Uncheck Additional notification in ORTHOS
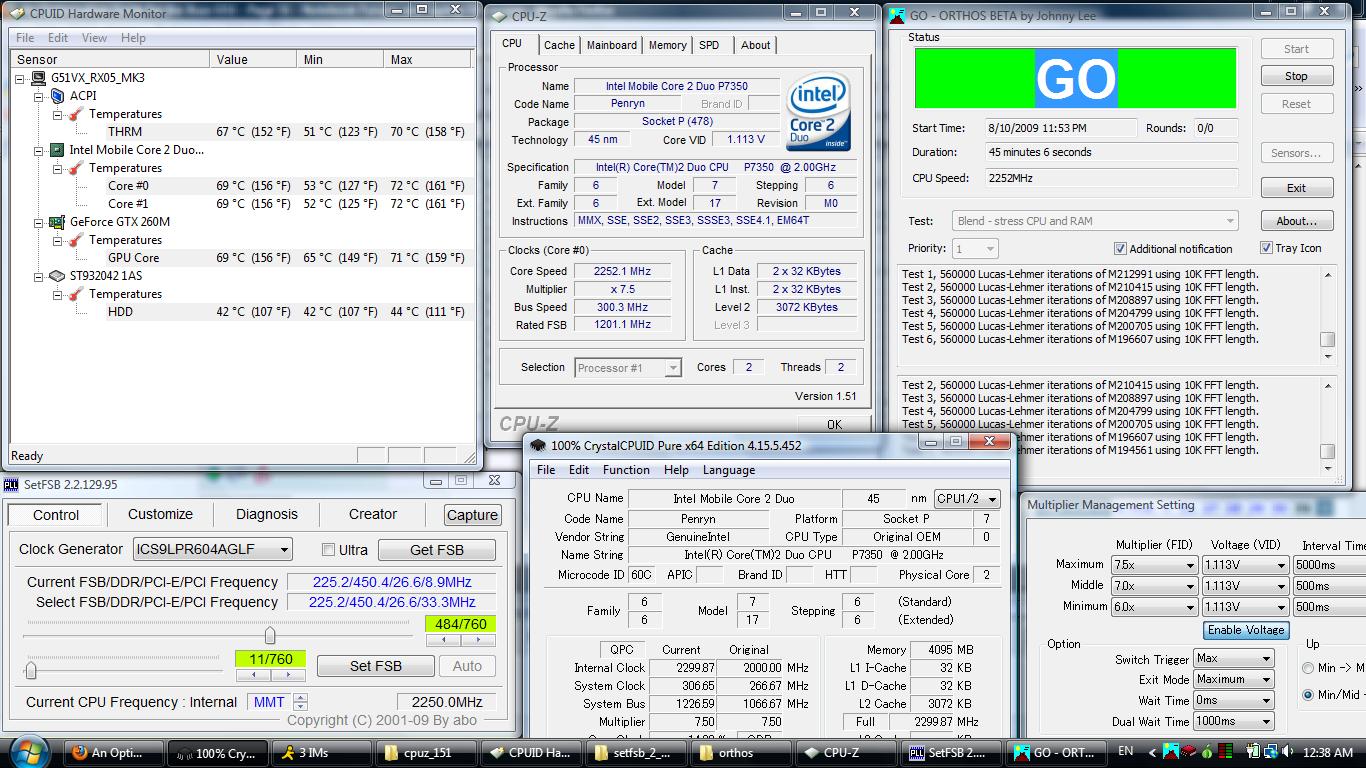1366x768 pixels. click(x=1120, y=249)
